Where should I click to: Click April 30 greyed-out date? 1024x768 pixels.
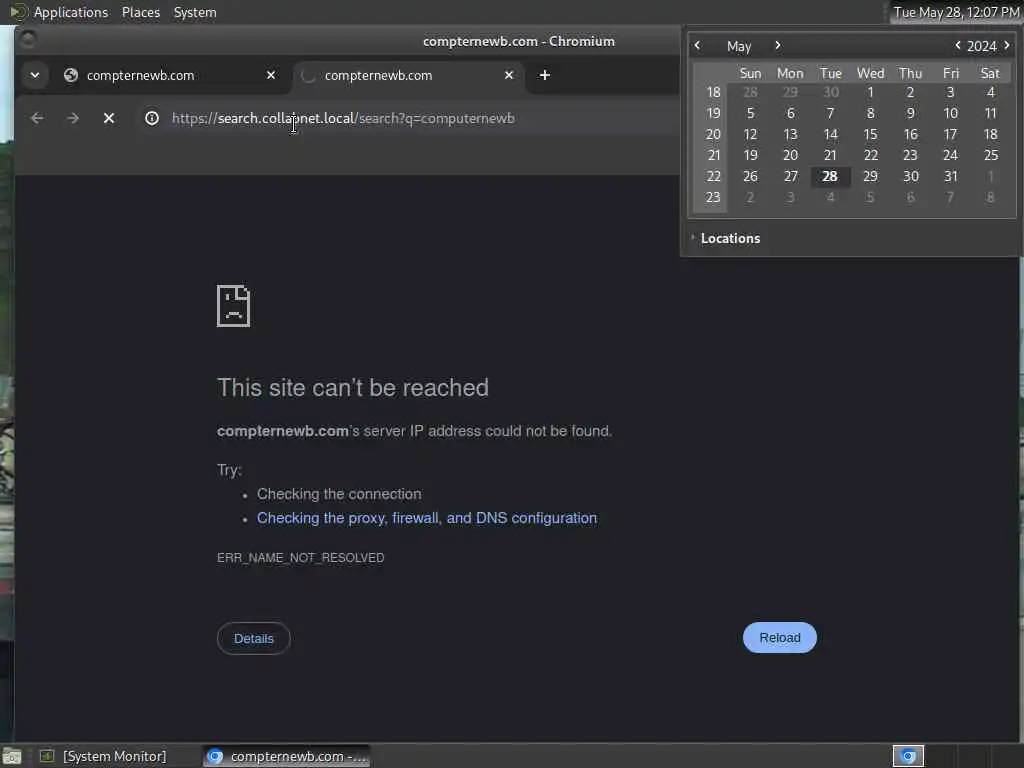830,92
